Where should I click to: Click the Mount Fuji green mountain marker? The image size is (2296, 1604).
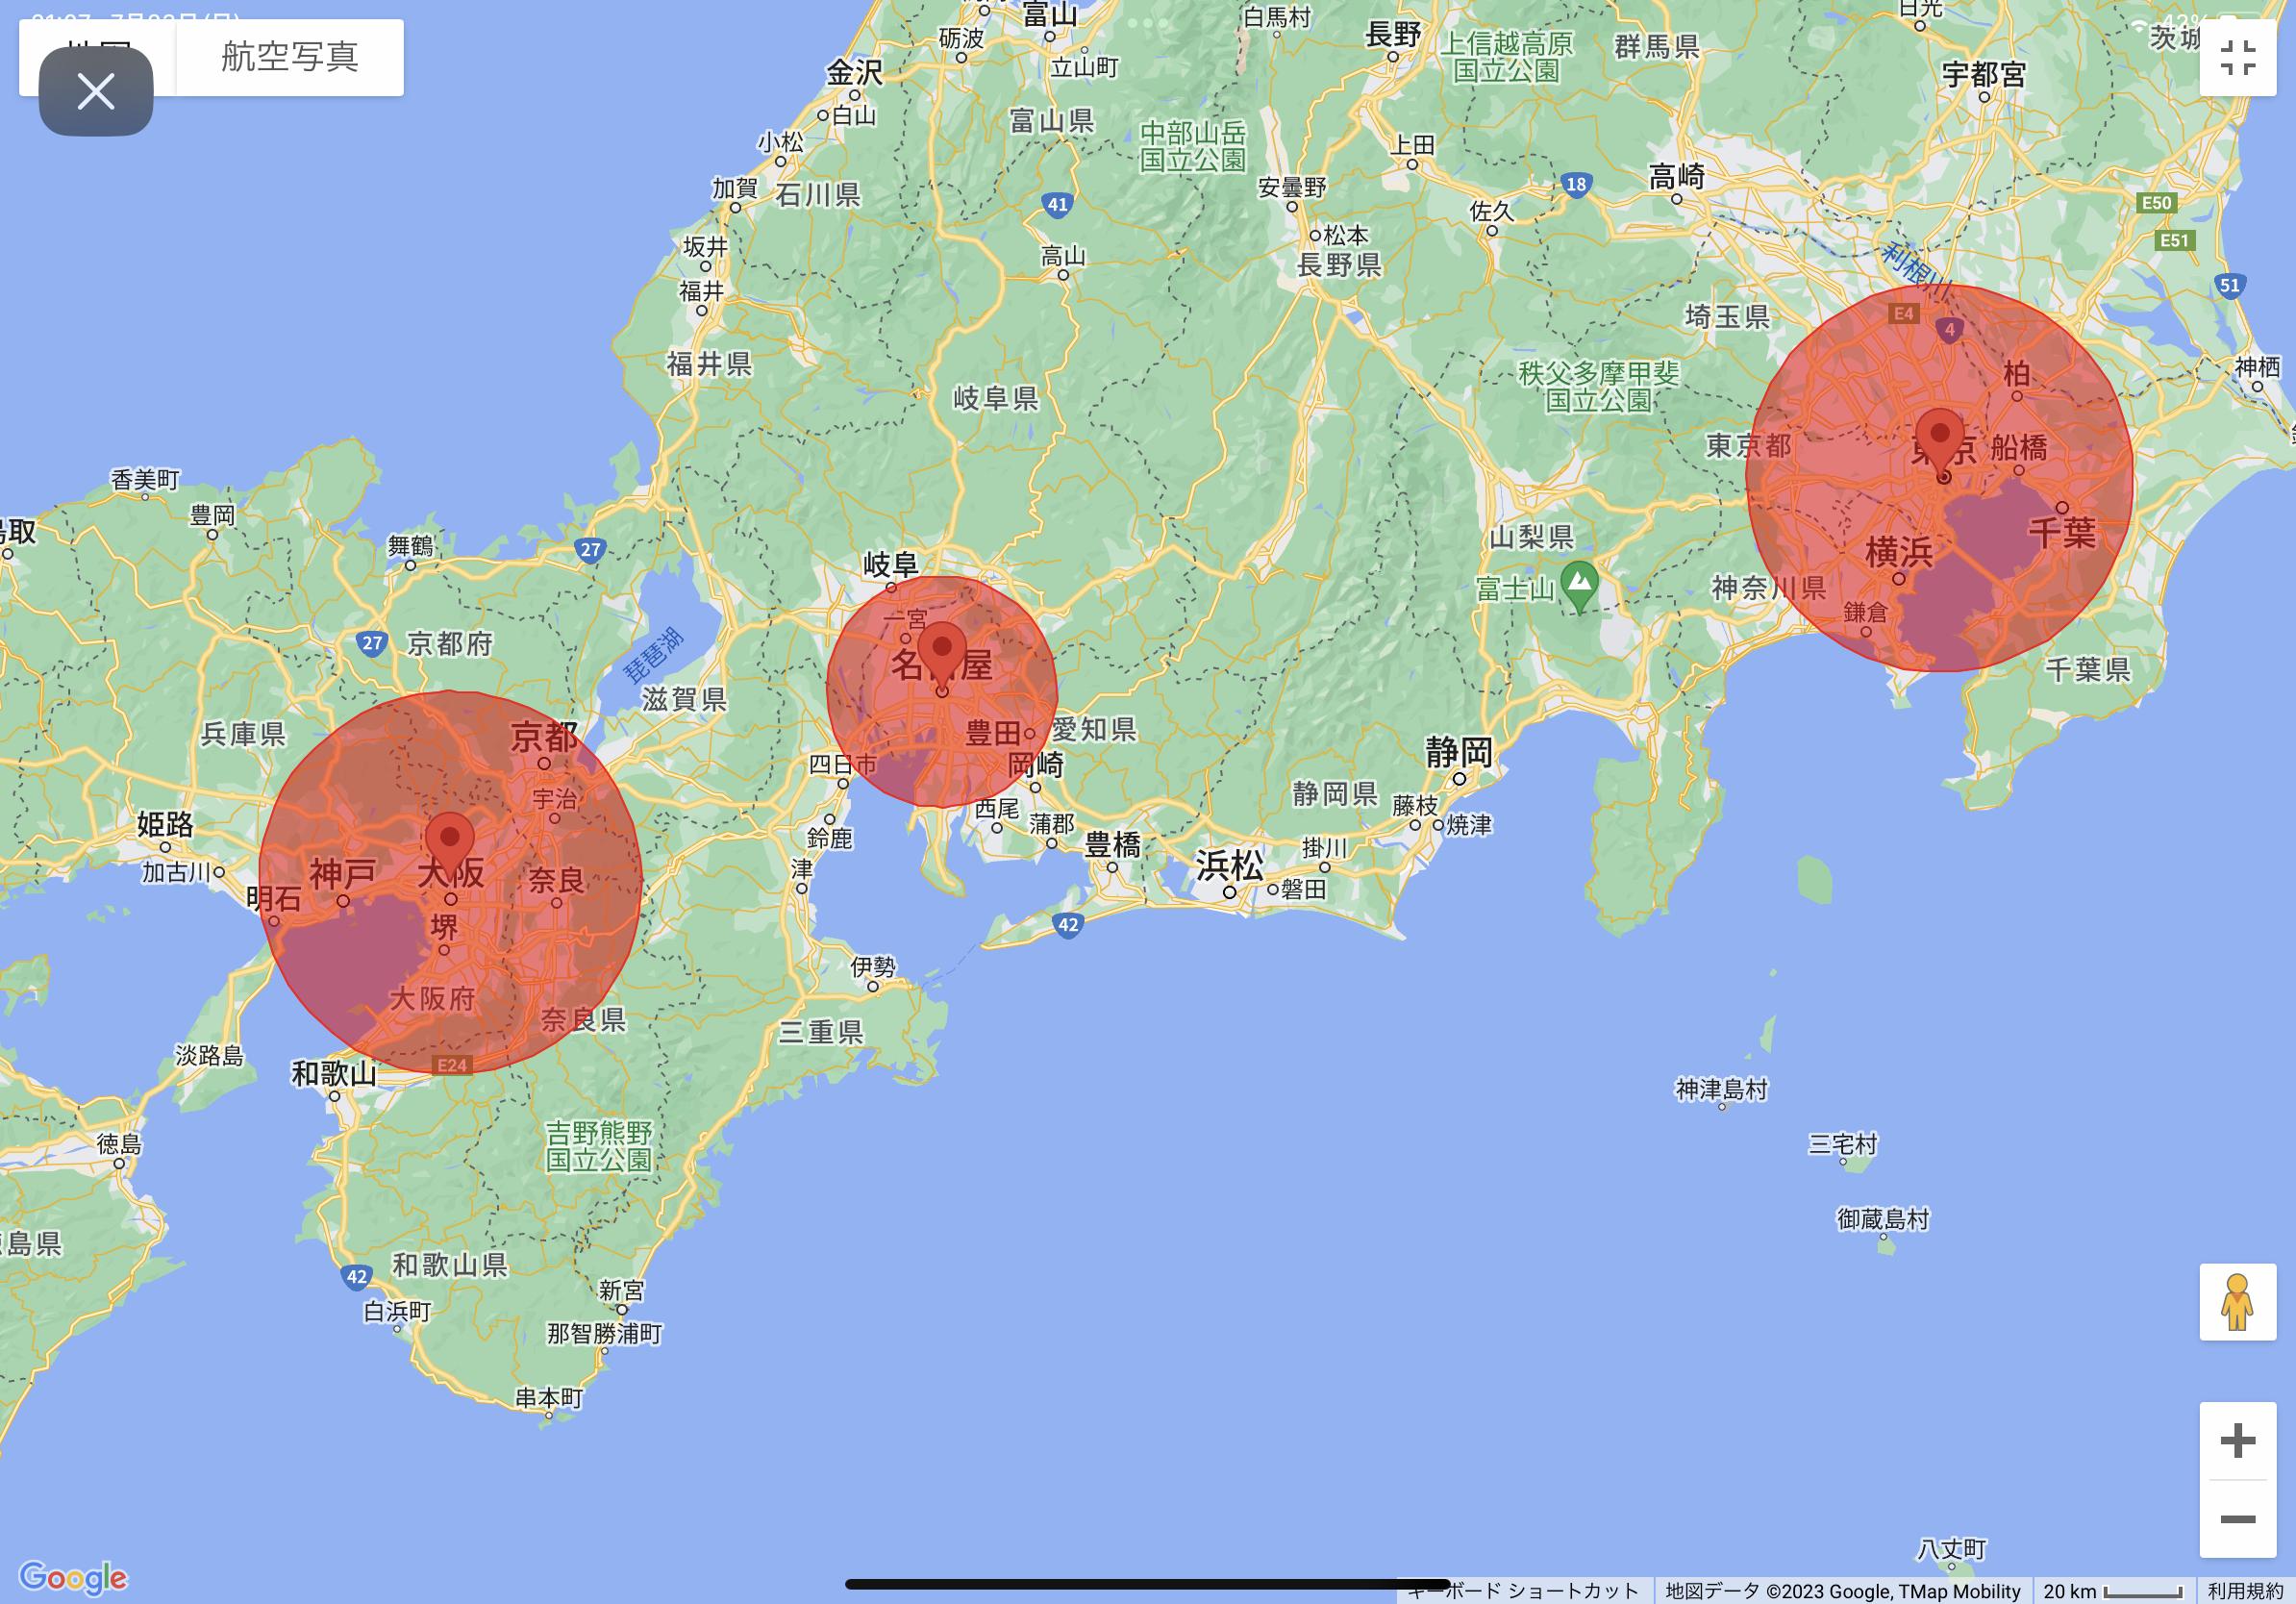(1579, 583)
